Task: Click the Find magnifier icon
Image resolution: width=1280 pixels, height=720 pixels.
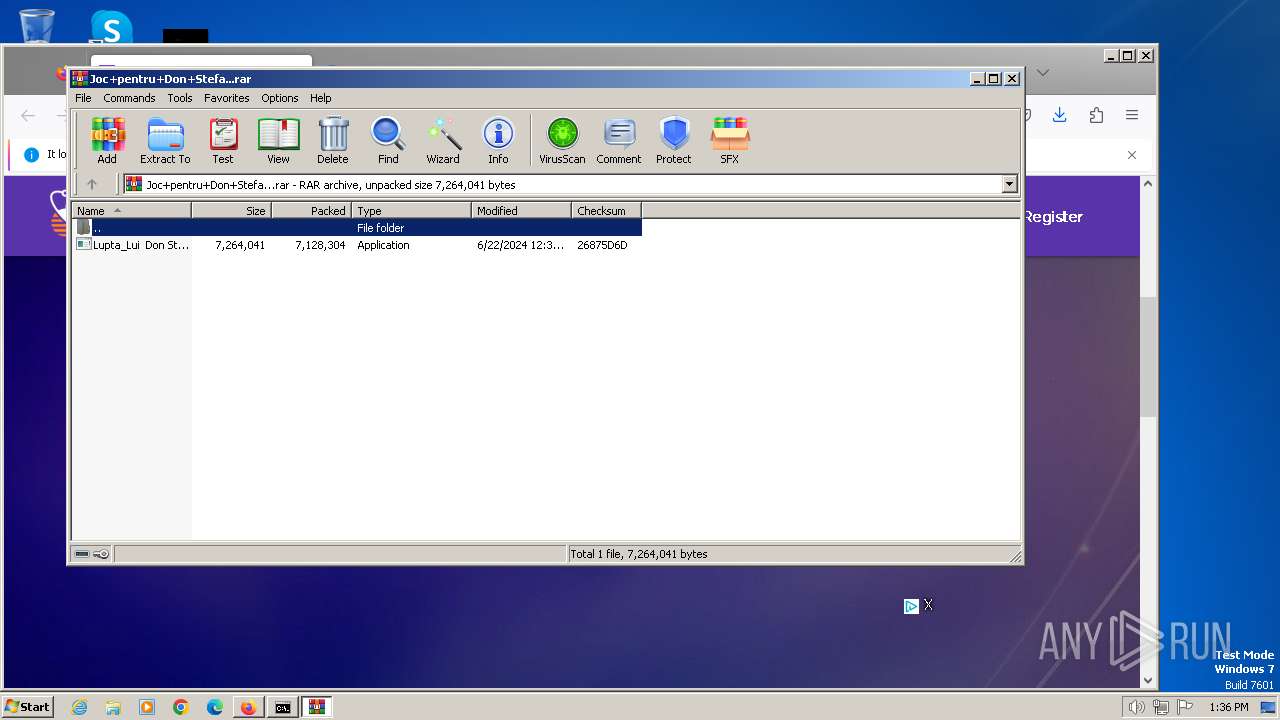Action: coord(388,140)
